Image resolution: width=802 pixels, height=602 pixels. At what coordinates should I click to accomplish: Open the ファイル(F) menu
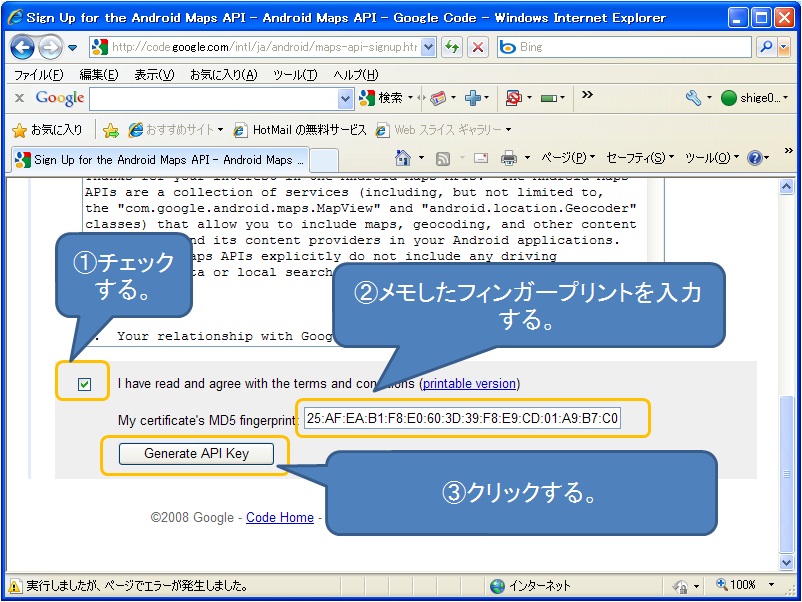(38, 75)
